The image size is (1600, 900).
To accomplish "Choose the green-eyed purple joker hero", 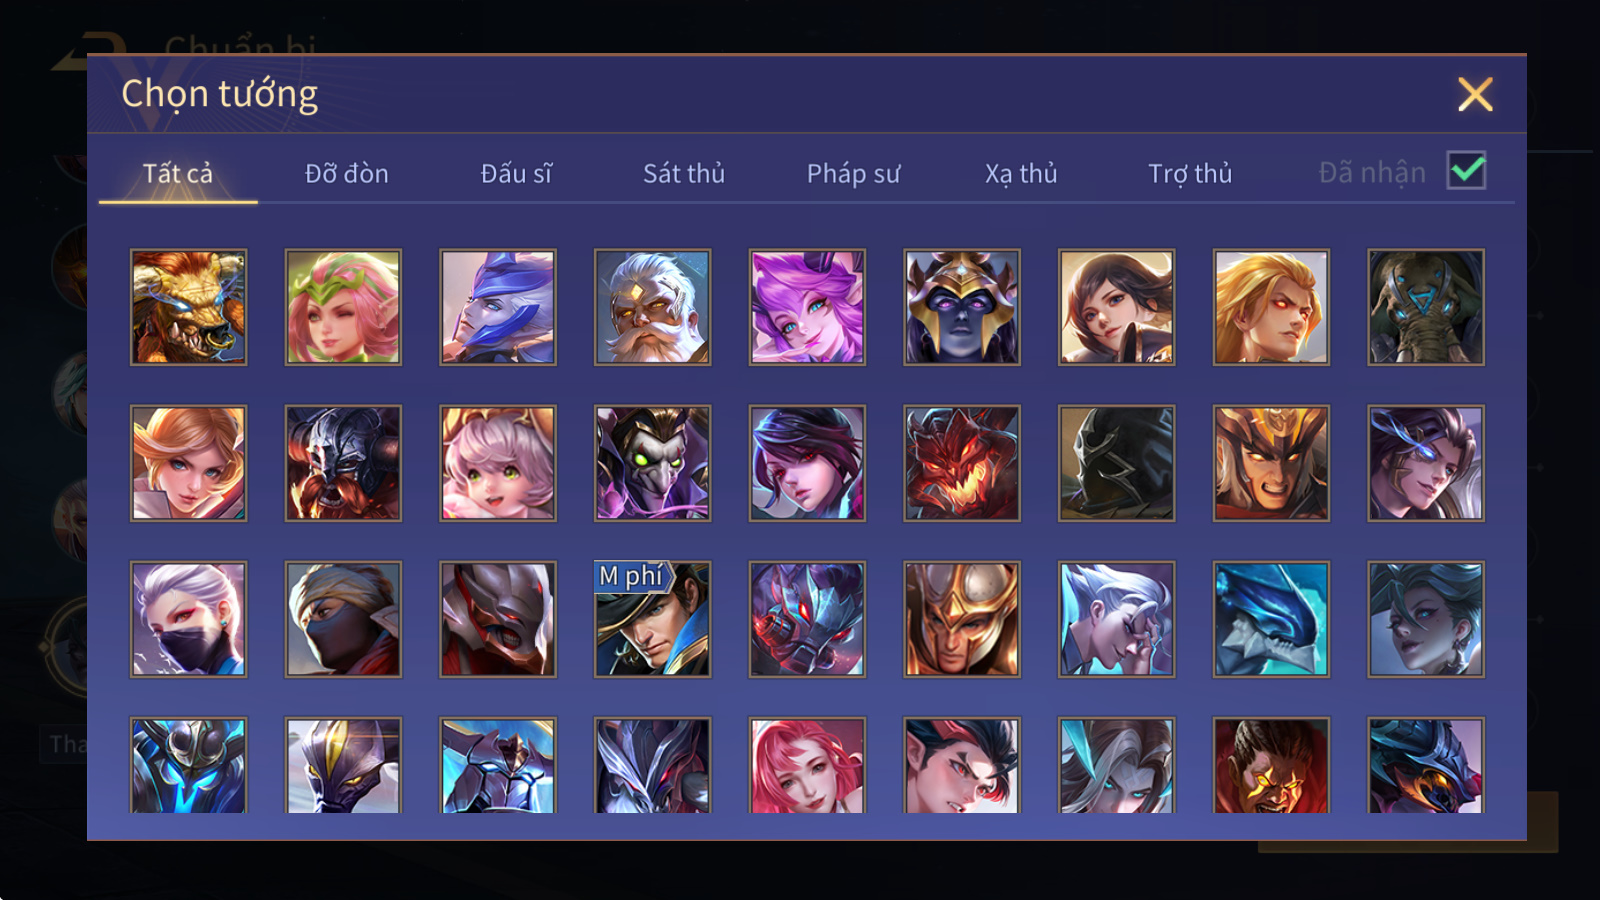I will click(x=652, y=463).
